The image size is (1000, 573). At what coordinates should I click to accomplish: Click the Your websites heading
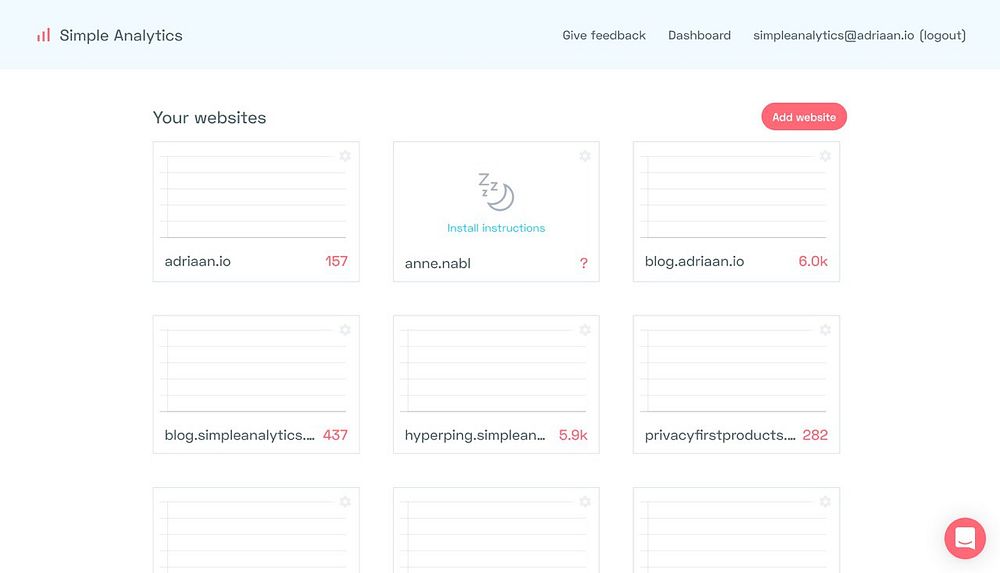209,117
